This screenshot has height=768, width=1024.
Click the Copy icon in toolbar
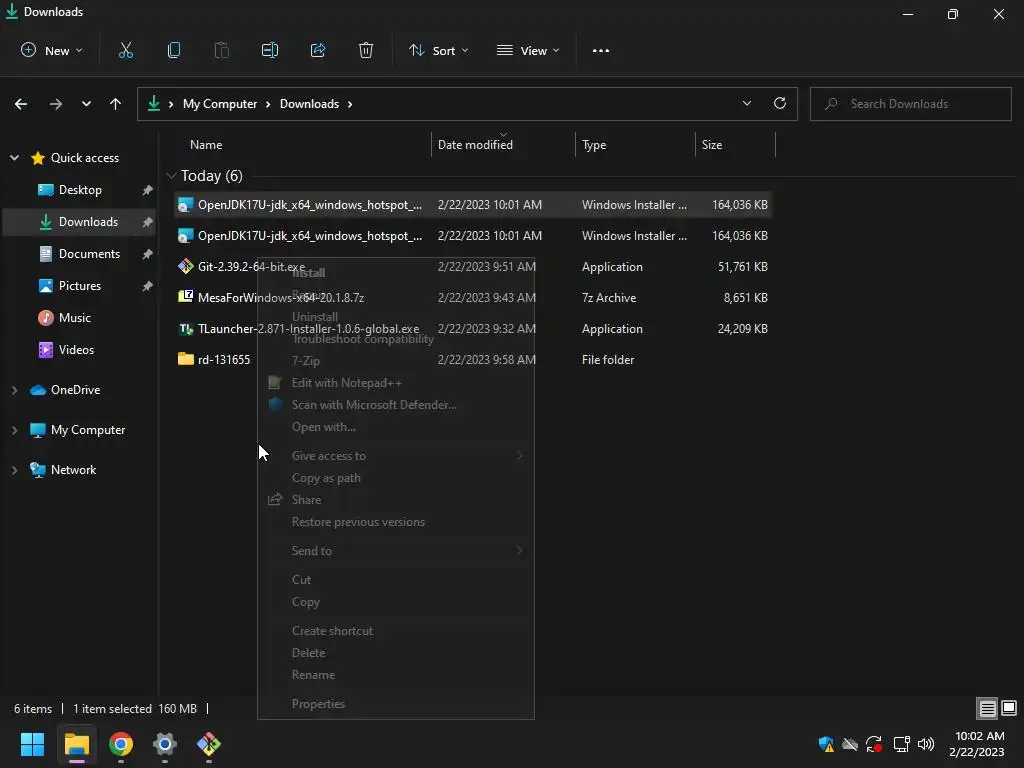click(174, 50)
